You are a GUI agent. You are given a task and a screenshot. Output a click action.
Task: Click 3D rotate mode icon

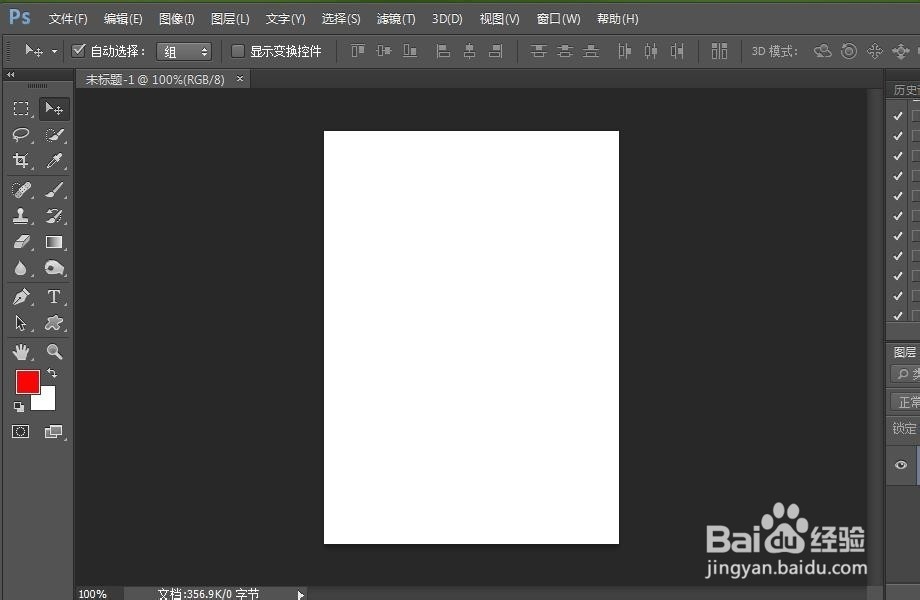pyautogui.click(x=823, y=51)
